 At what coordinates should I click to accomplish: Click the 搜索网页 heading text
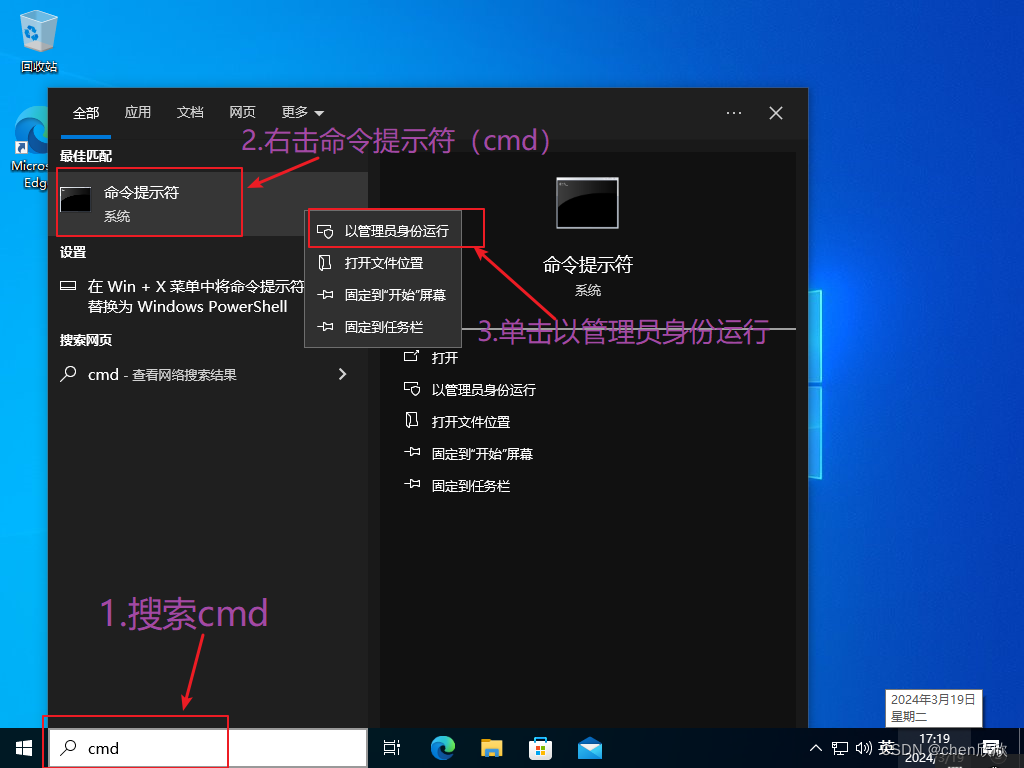(x=86, y=340)
